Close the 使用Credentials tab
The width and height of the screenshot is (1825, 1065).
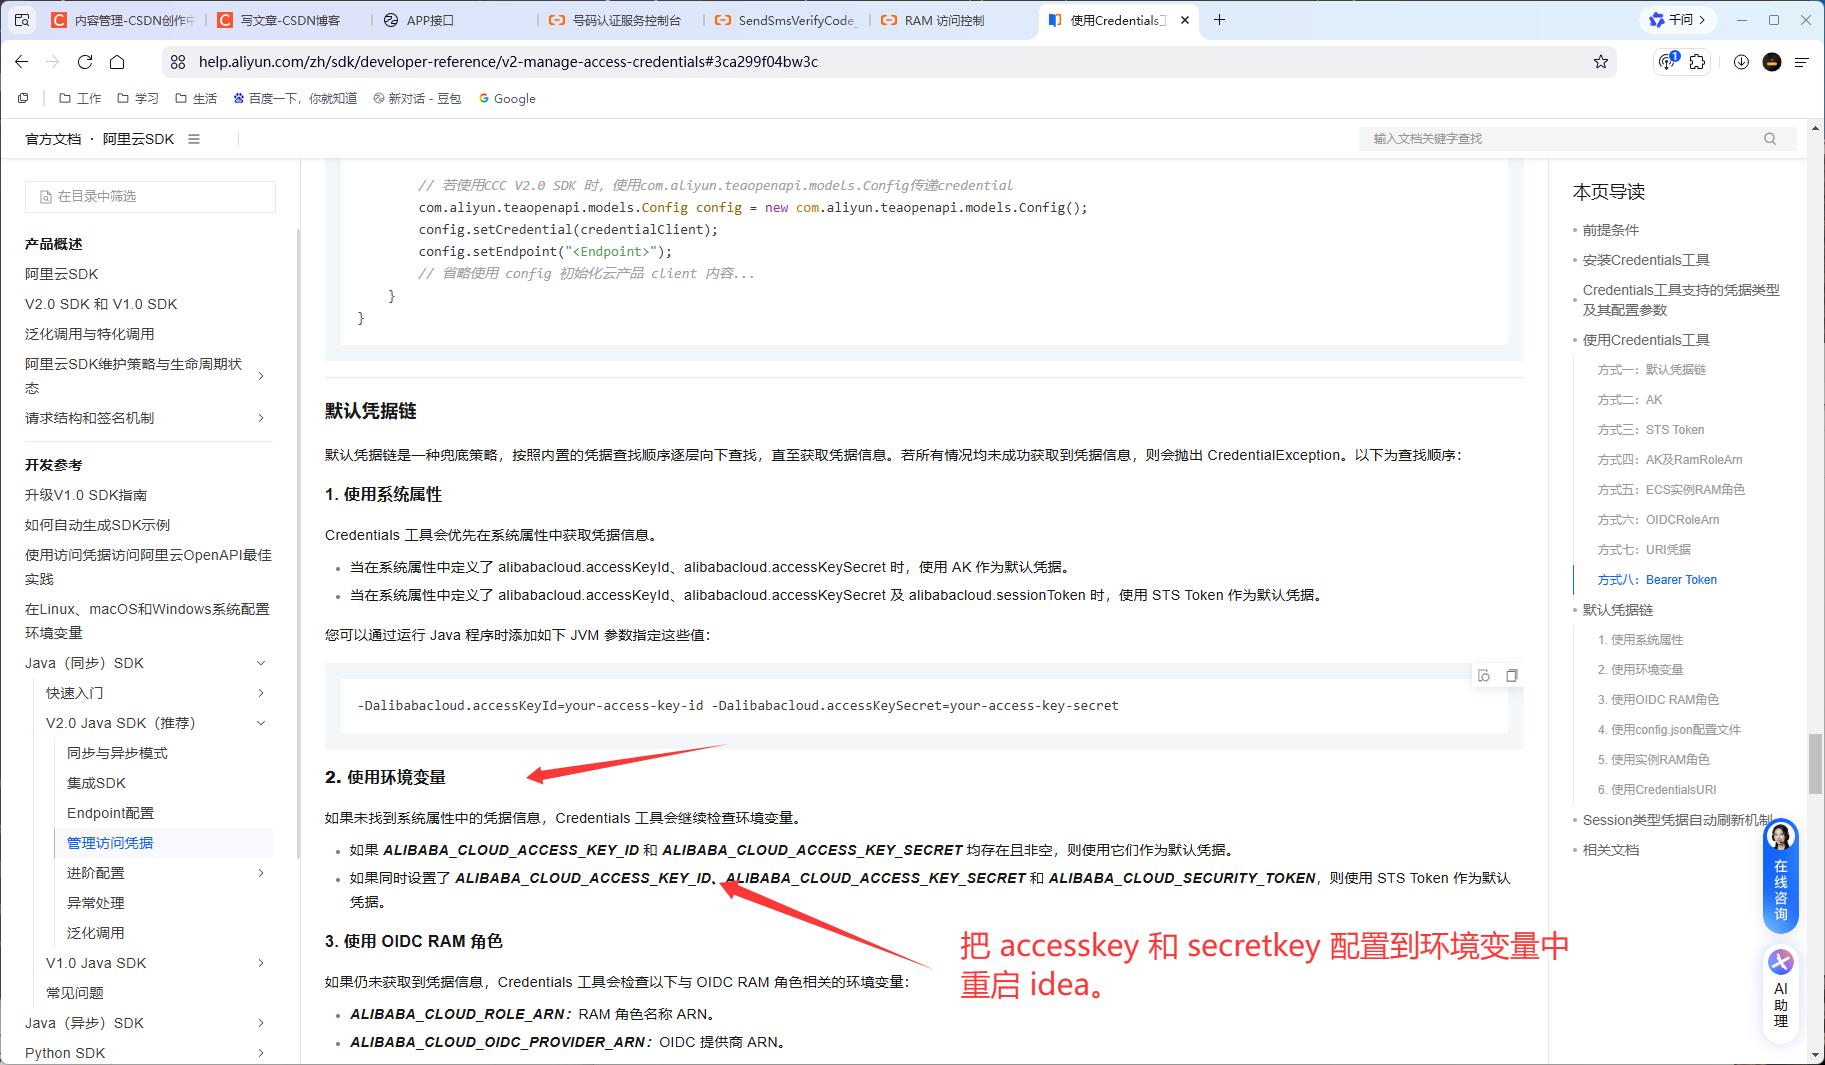pyautogui.click(x=1185, y=20)
